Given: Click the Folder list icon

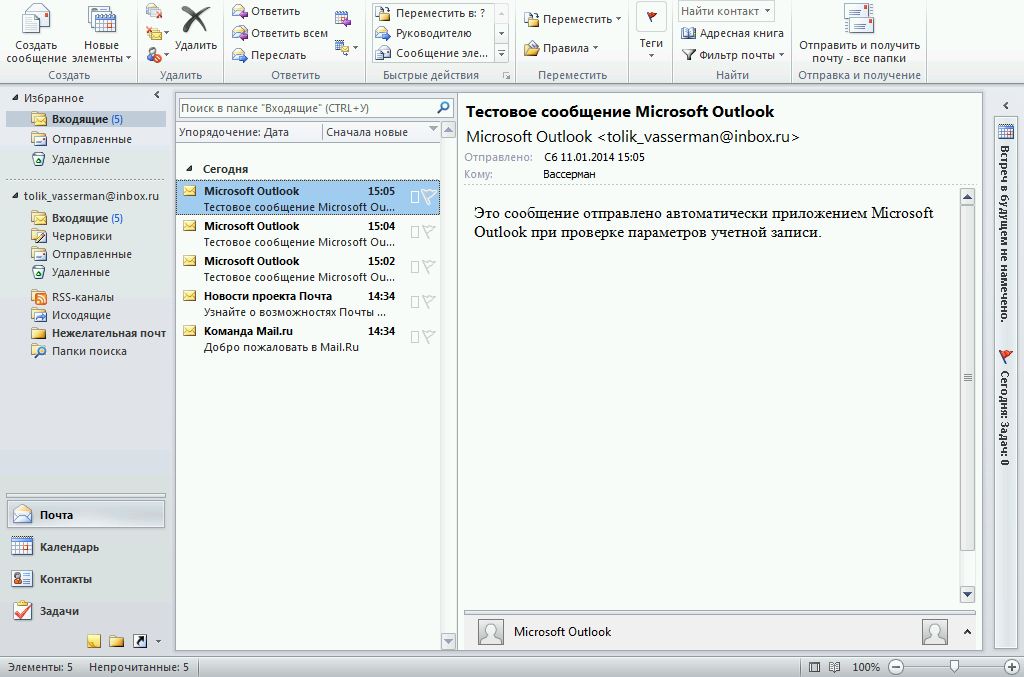Looking at the screenshot, I should [117, 641].
